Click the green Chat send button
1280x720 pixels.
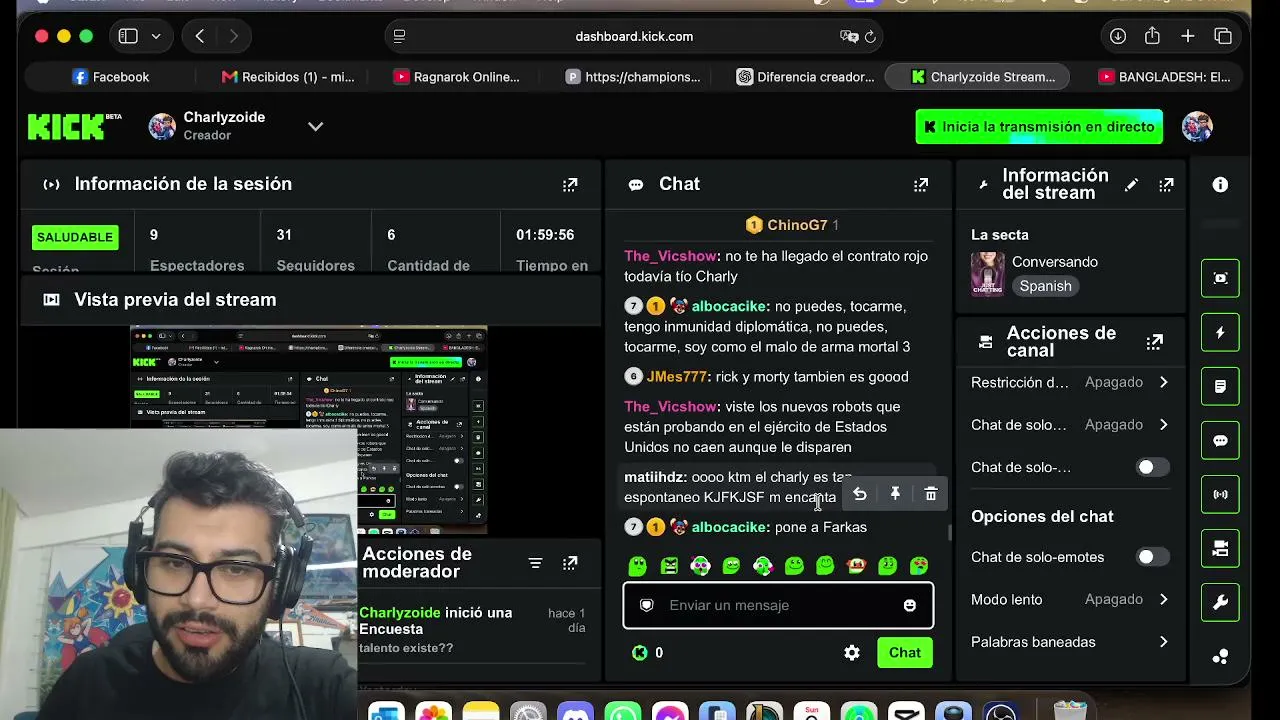(905, 653)
